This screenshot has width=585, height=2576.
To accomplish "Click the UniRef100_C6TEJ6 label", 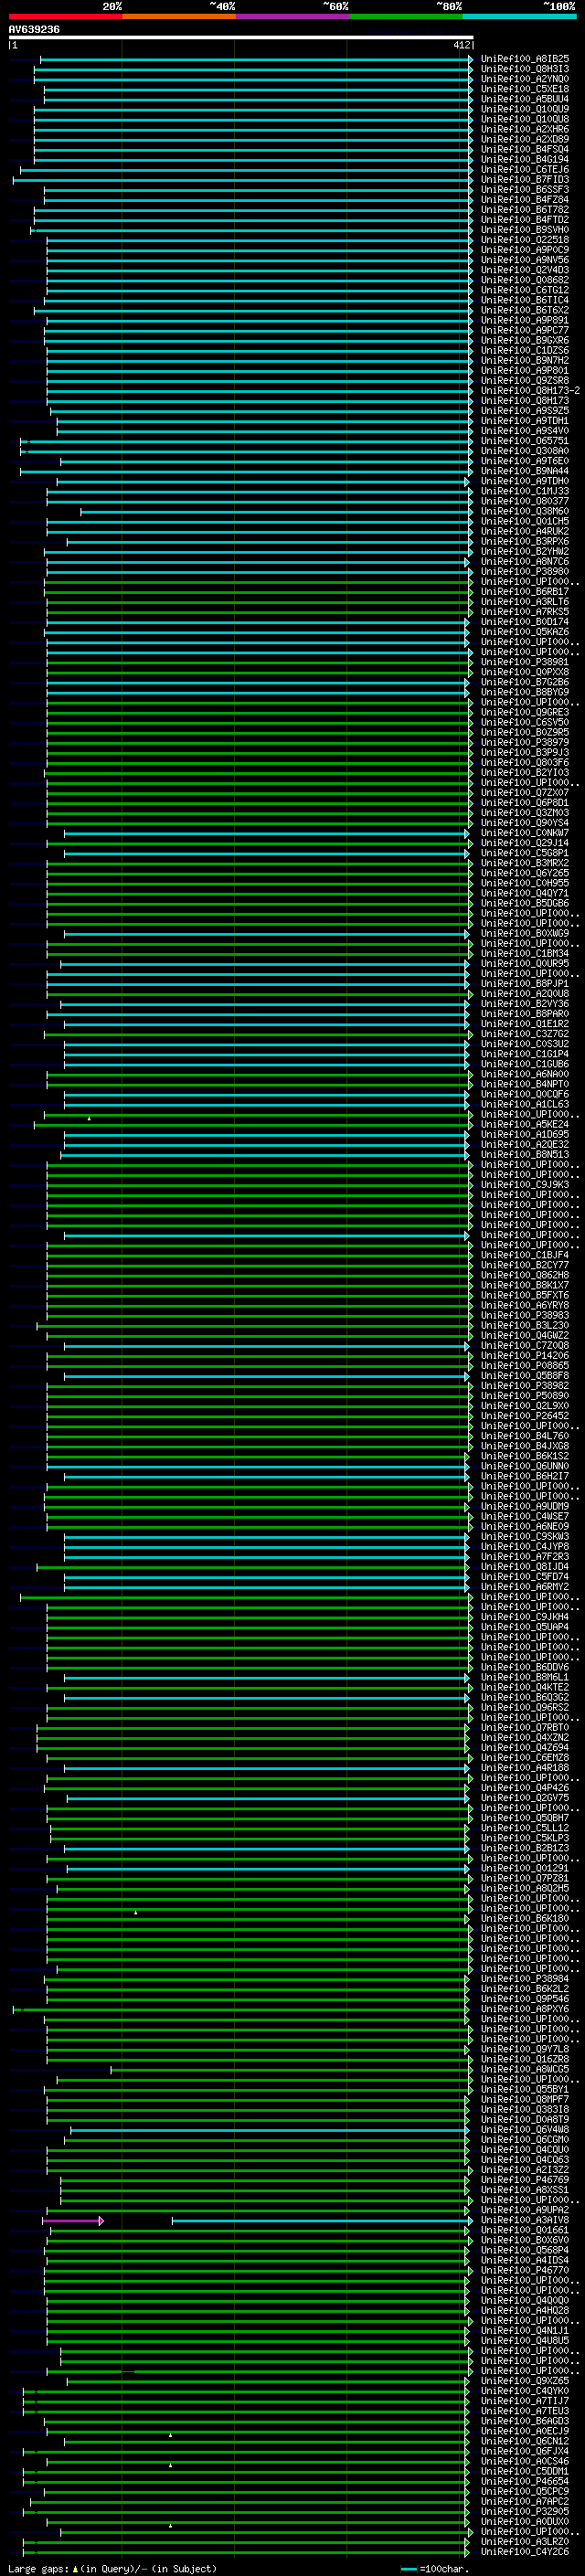I will (525, 170).
